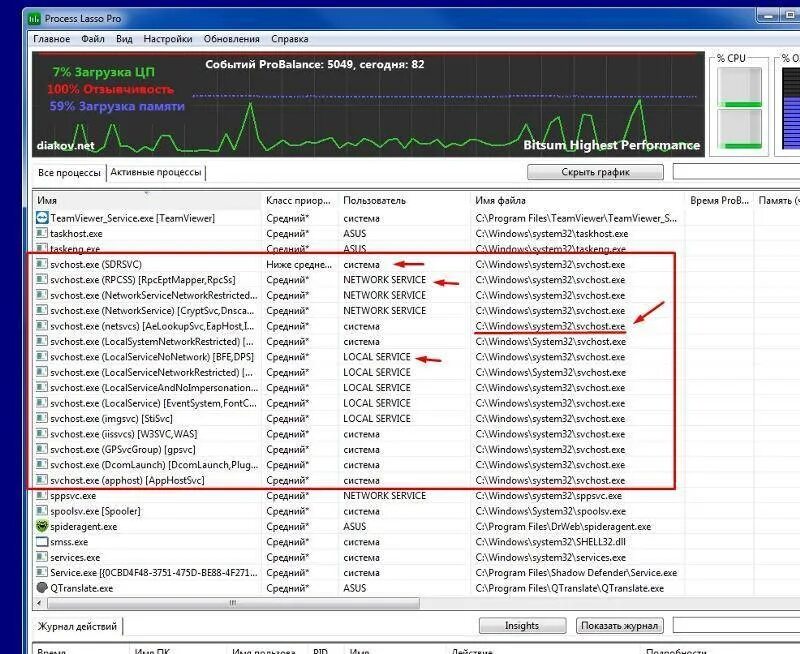
Task: Click the svchost.exe (netsvcs) row icon
Action: [42, 325]
